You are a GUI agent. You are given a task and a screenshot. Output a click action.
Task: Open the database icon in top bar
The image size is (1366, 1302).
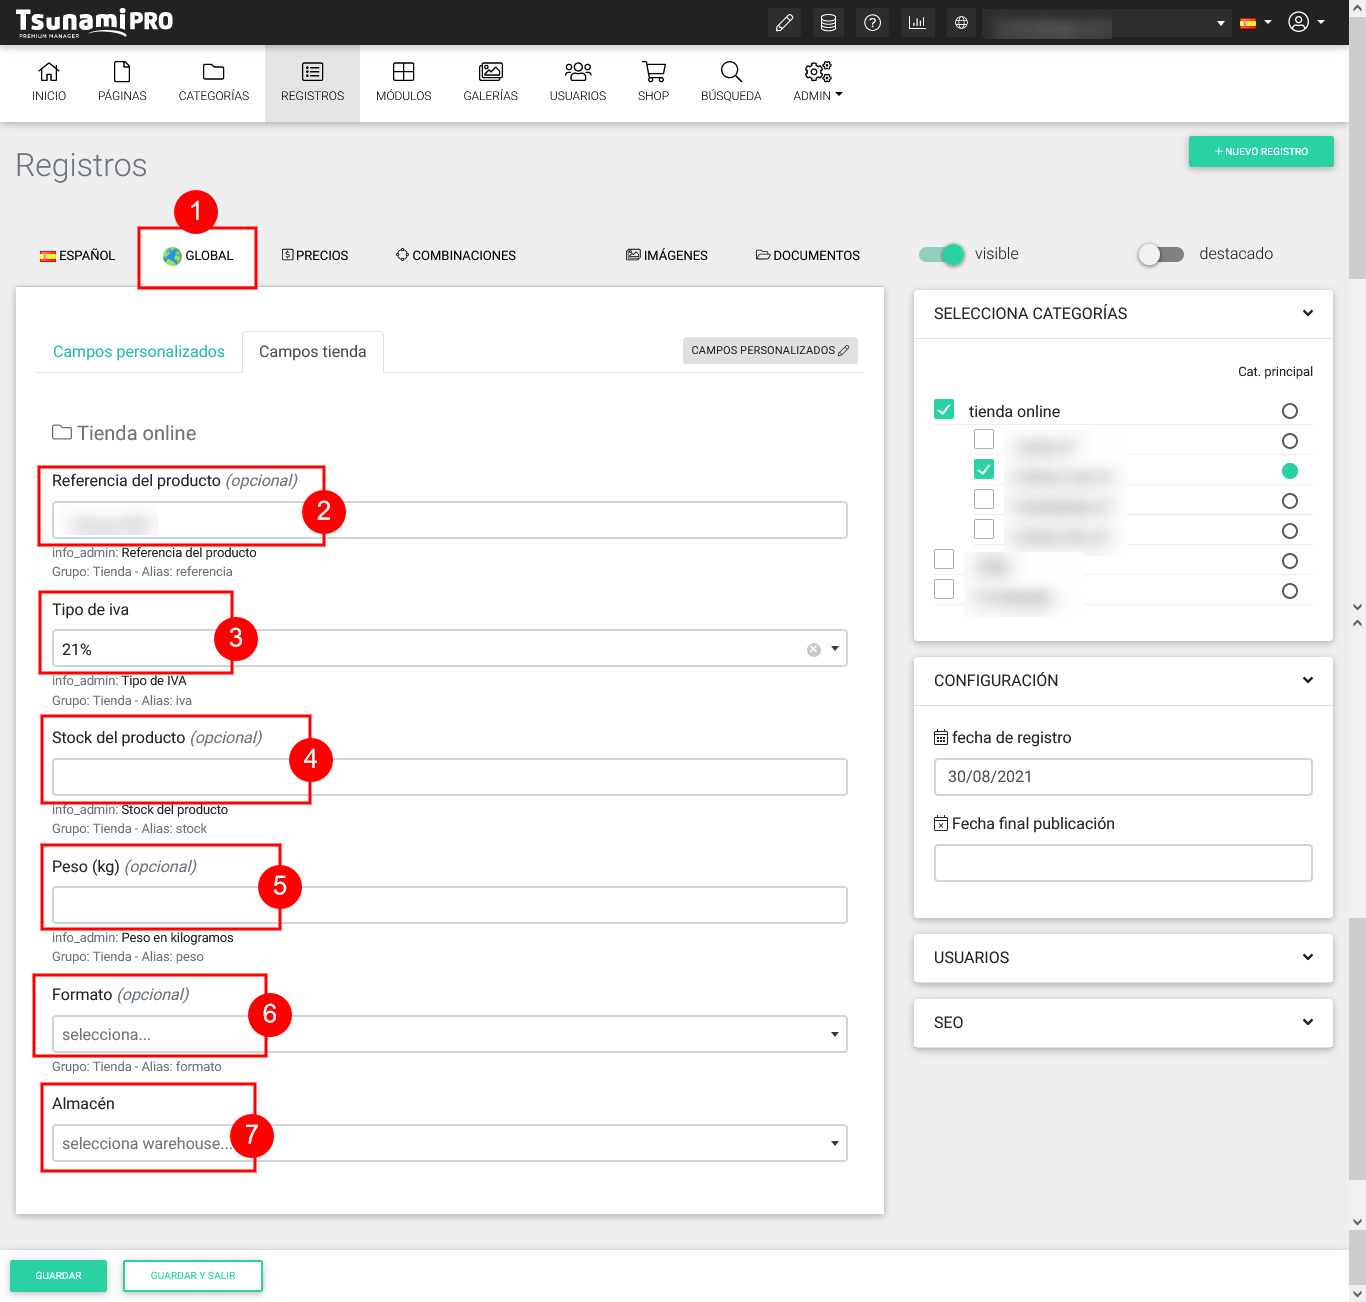[x=828, y=22]
